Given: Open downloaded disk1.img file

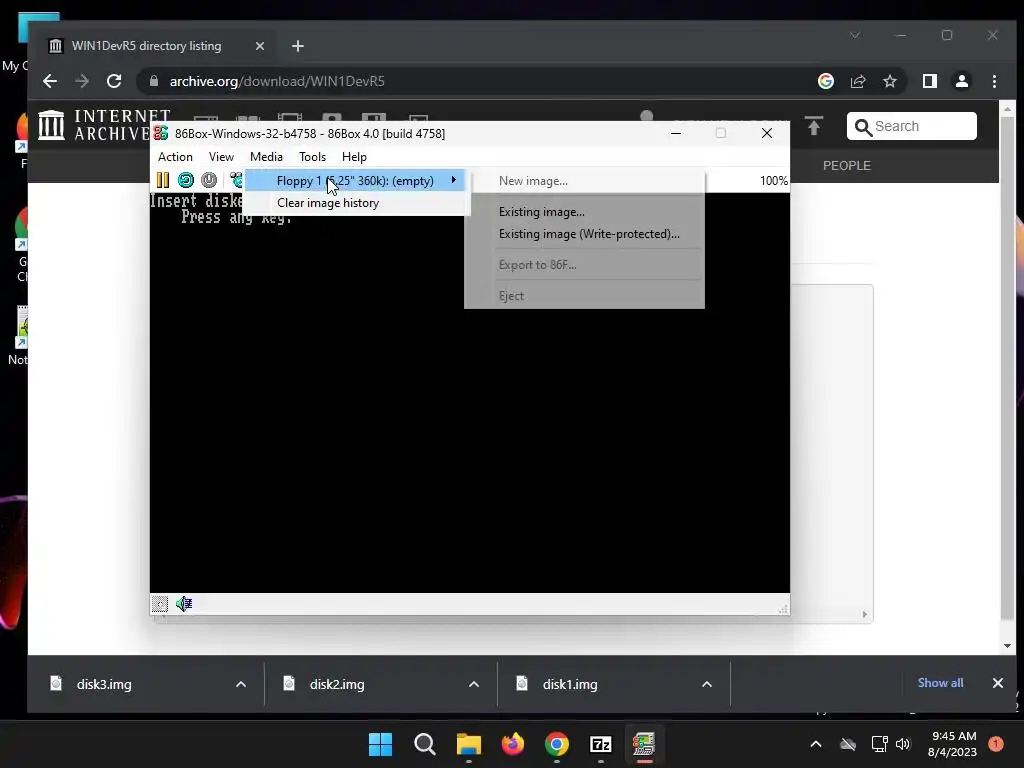Looking at the screenshot, I should [x=570, y=684].
